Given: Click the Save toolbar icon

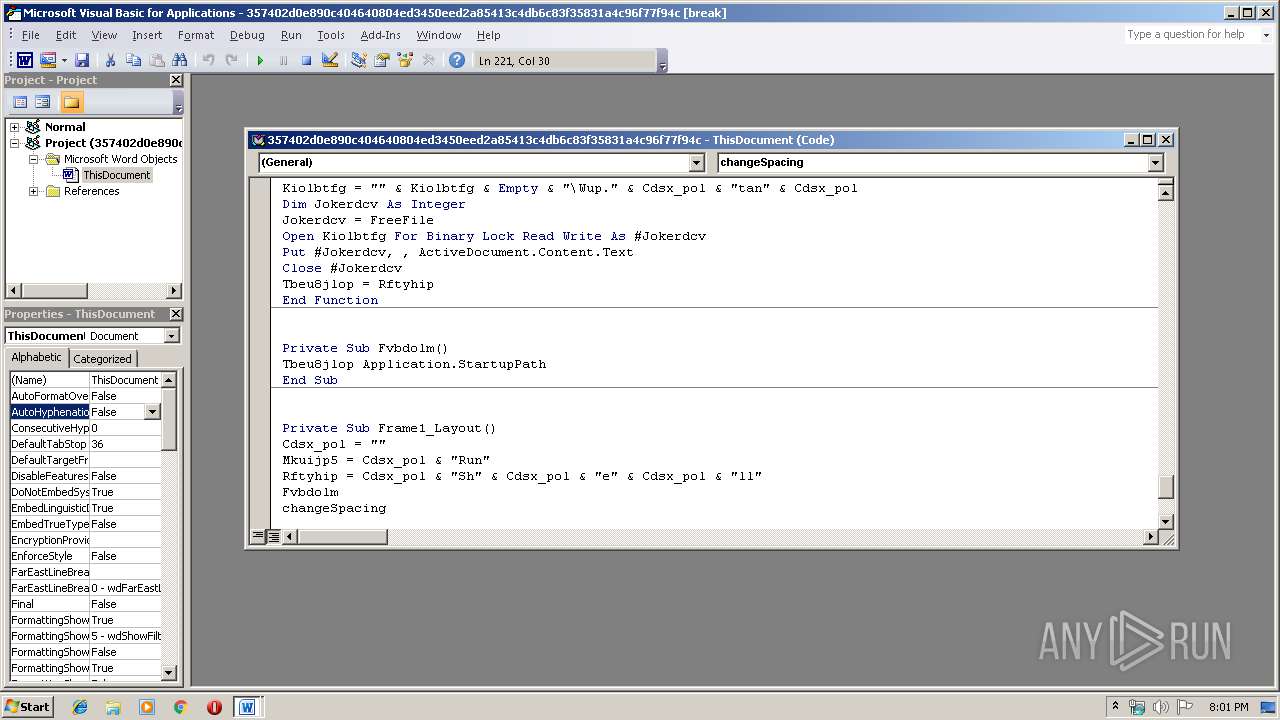Looking at the screenshot, I should click(82, 61).
